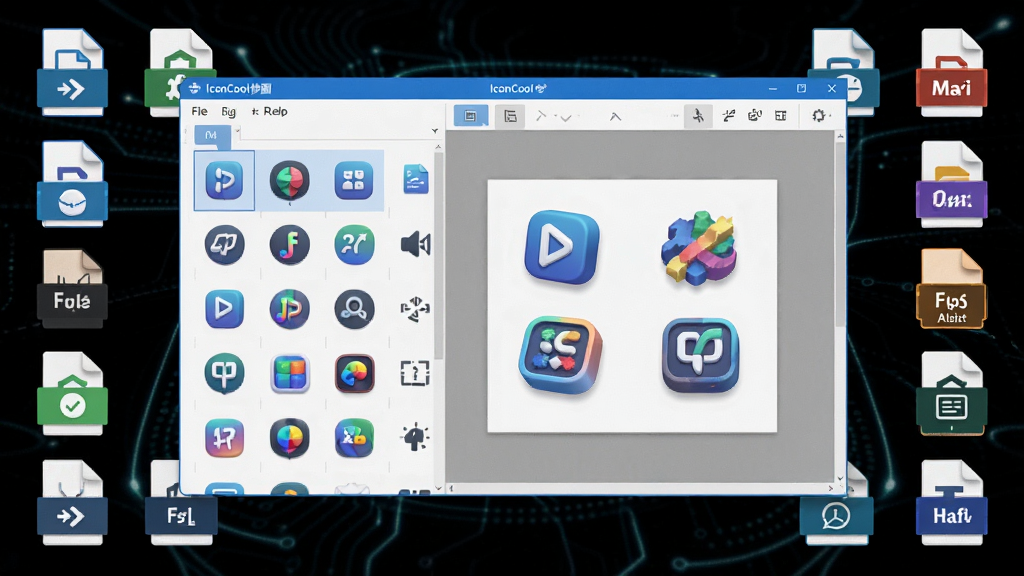
Task: Select the large blue play icon on canvas
Action: tap(562, 247)
